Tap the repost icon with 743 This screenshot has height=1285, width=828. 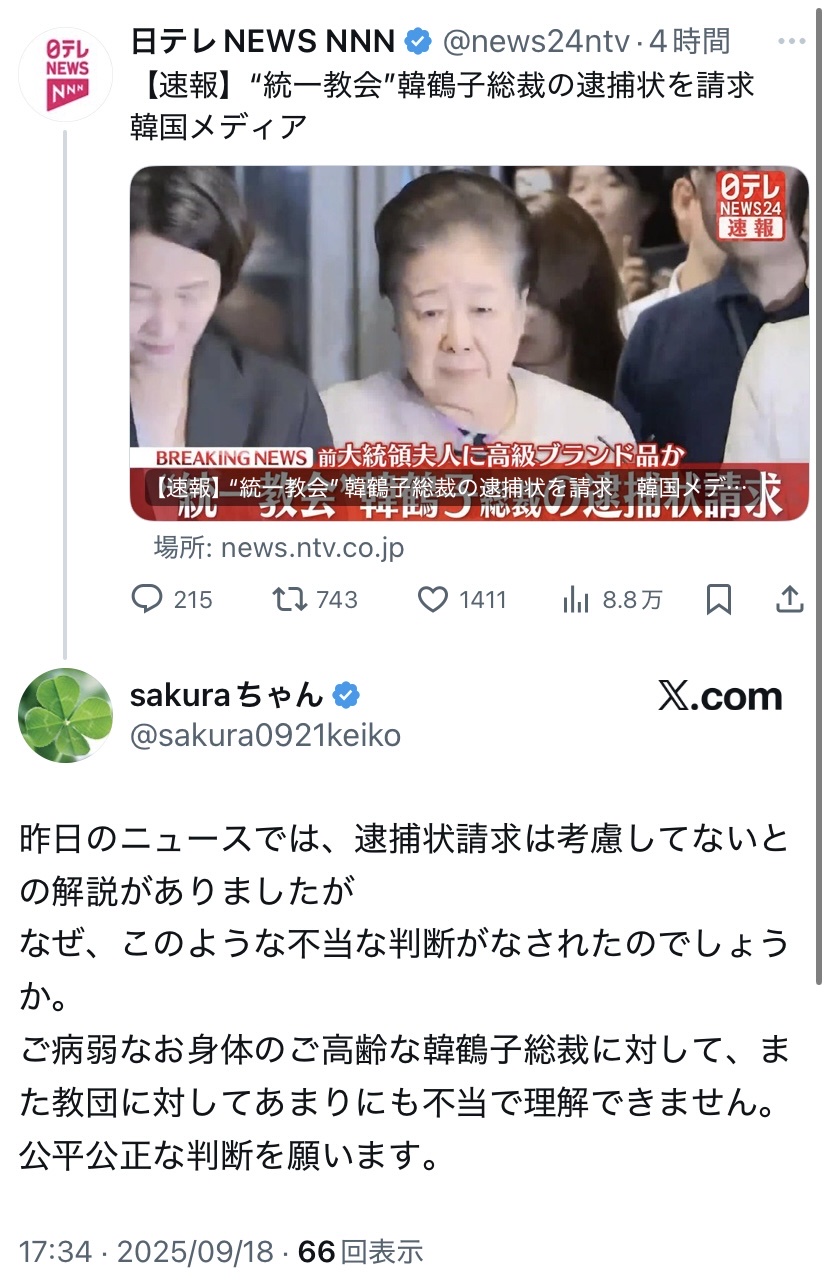pyautogui.click(x=290, y=599)
